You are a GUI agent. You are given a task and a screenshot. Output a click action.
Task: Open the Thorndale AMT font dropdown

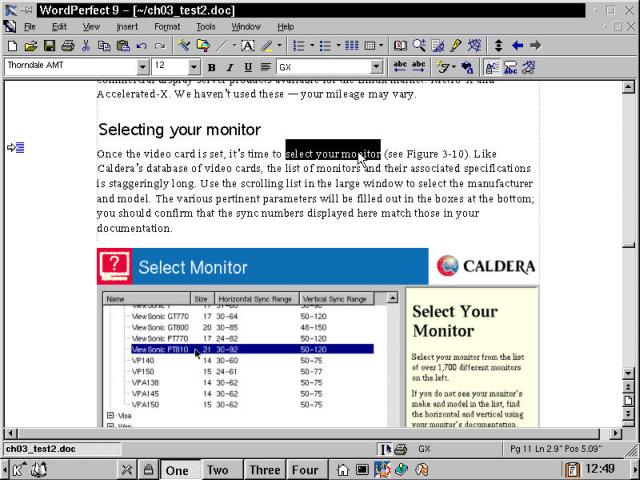pos(141,67)
